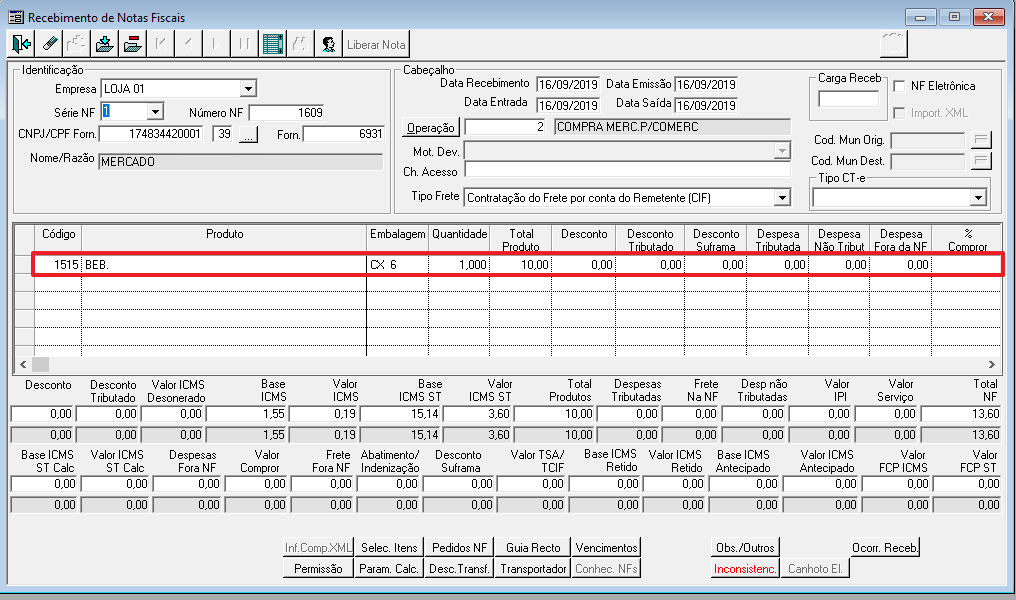Expand the Tipo Frete dropdown
The height and width of the screenshot is (600, 1016).
tap(782, 198)
